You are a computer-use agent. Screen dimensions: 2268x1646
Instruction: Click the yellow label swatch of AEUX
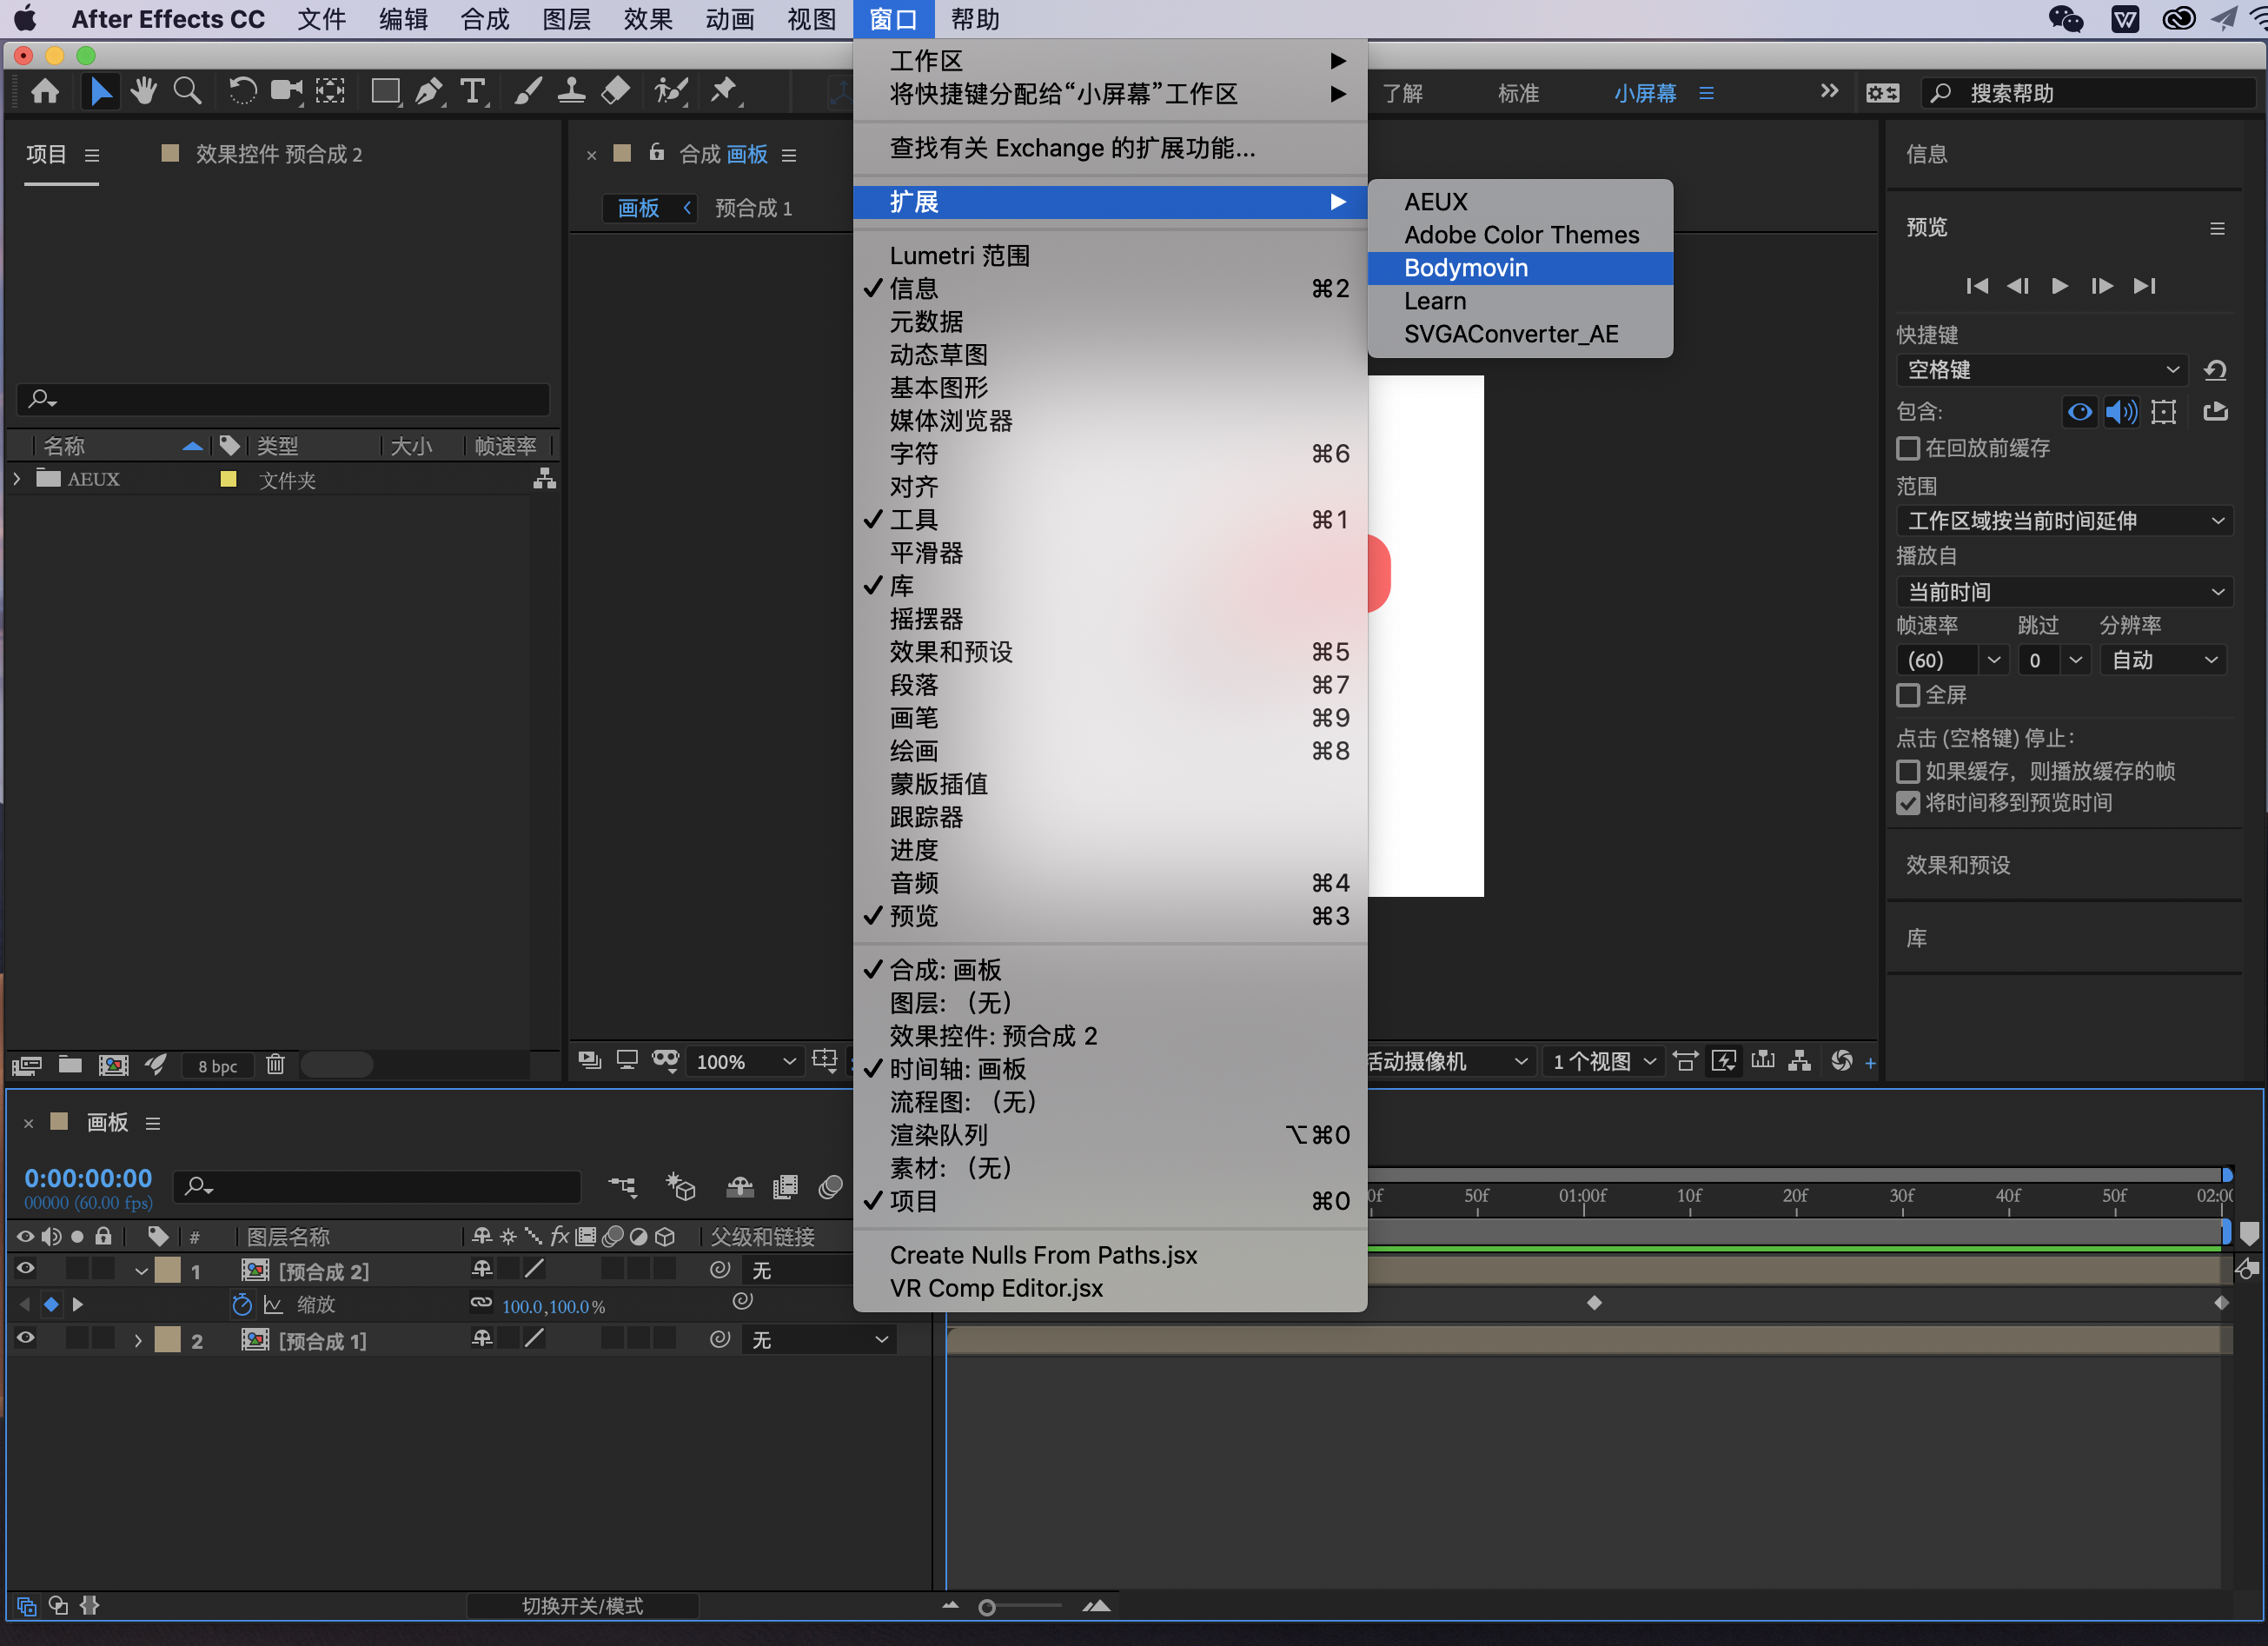[229, 479]
